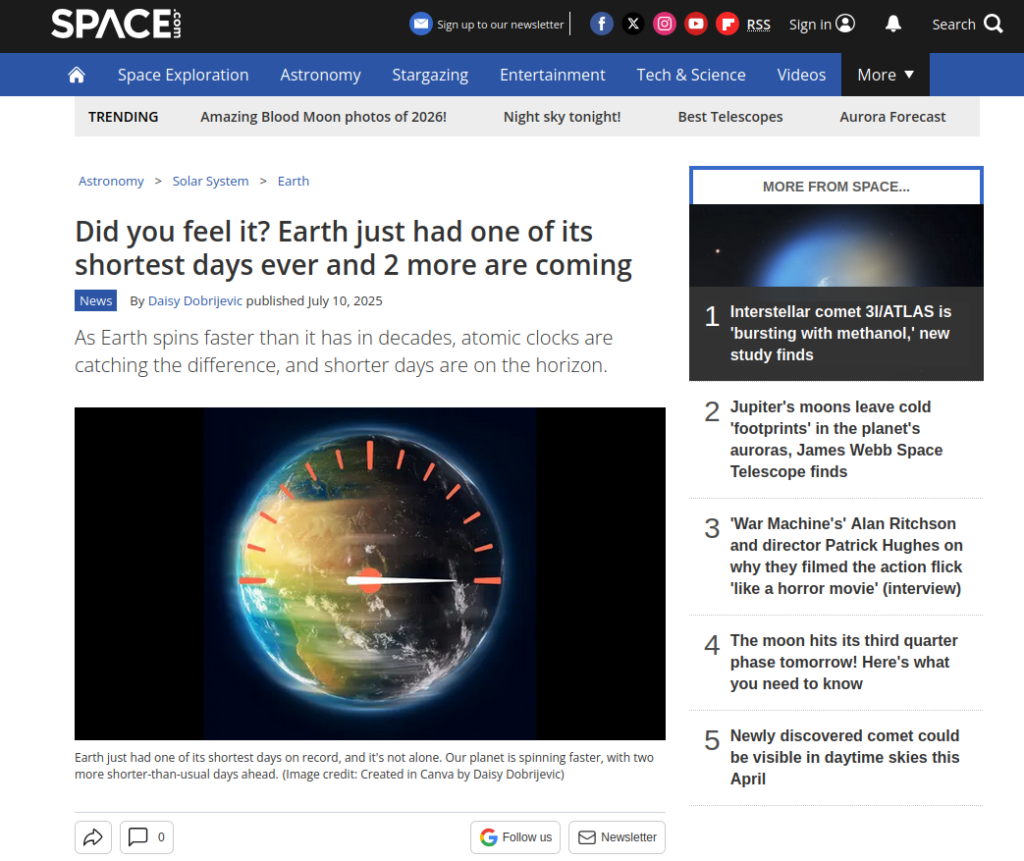This screenshot has height=861, width=1024.
Task: Open the X social media icon
Action: tap(633, 24)
